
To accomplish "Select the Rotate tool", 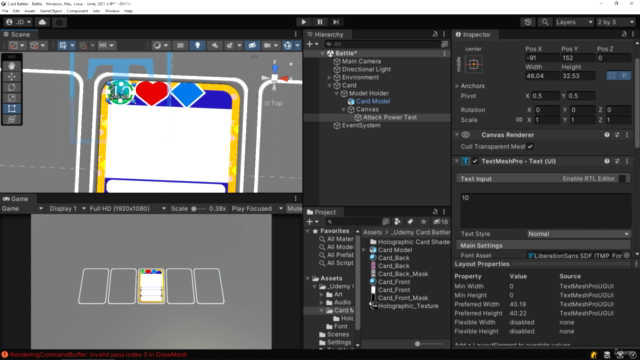I will point(11,87).
